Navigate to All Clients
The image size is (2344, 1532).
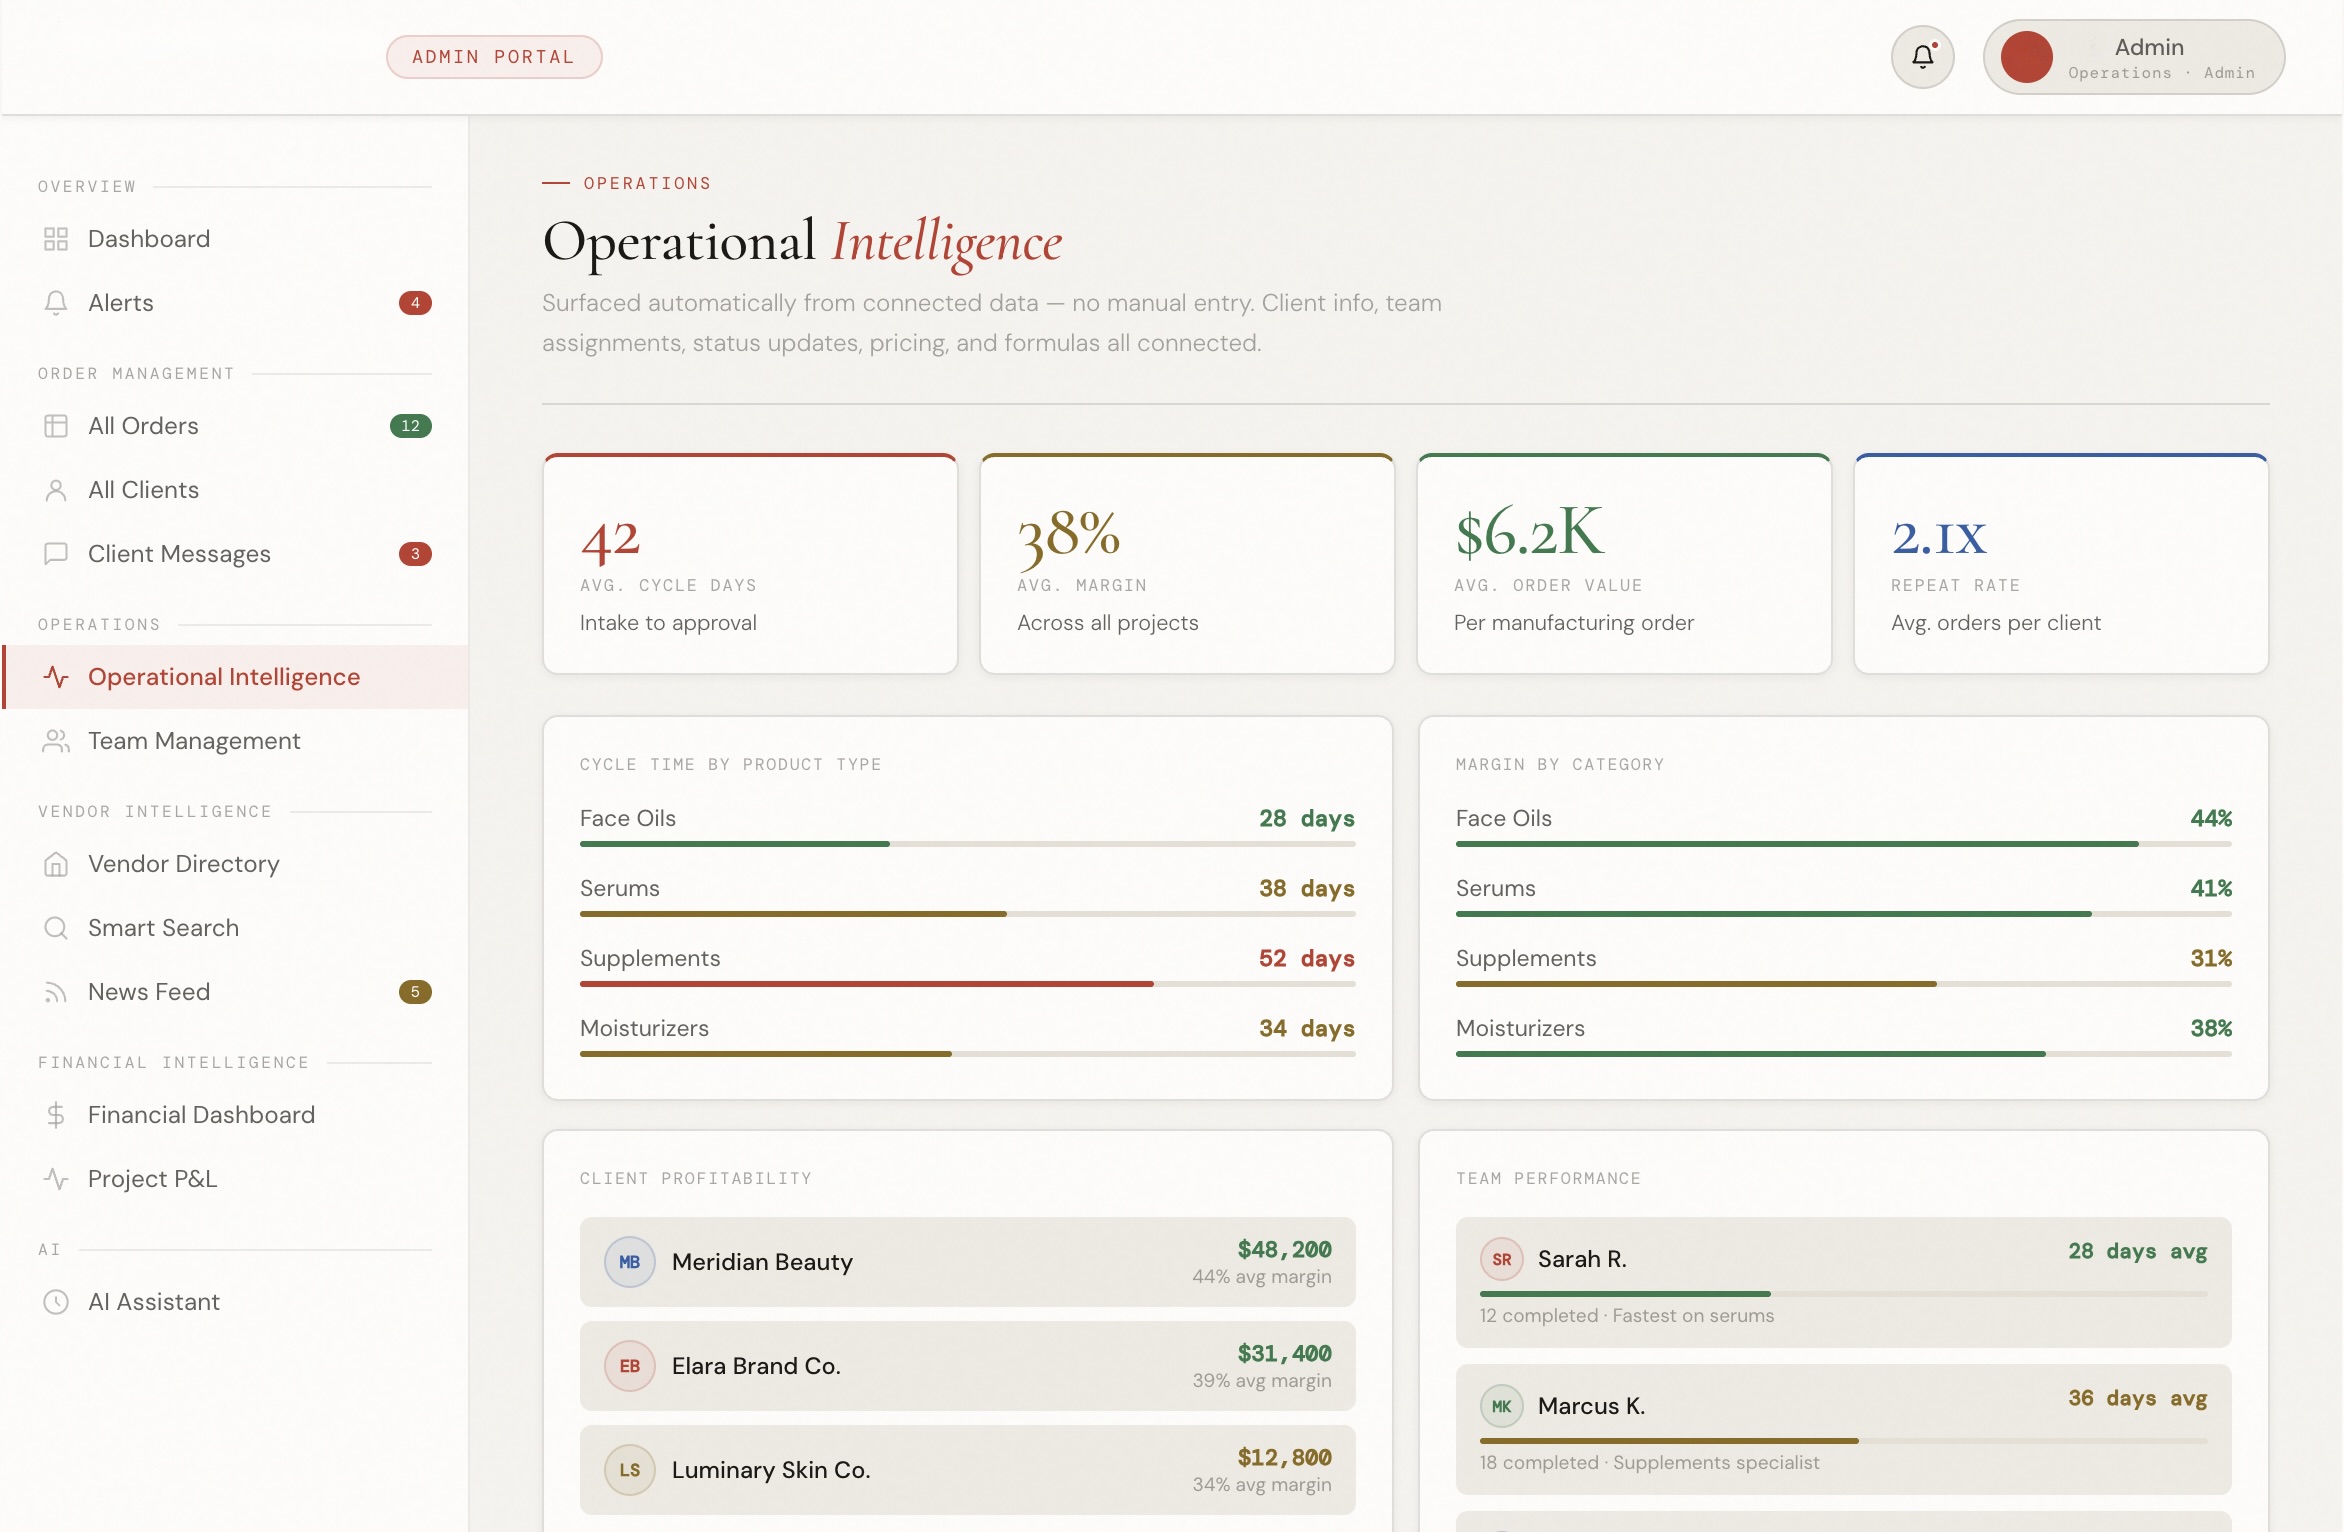click(x=236, y=490)
